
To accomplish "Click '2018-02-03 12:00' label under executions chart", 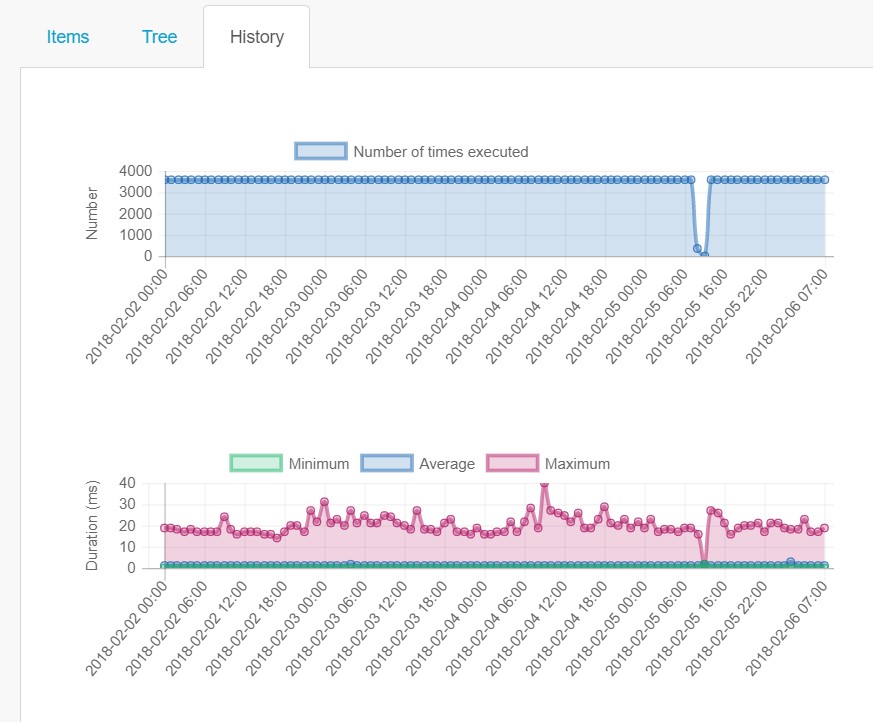I will [366, 317].
